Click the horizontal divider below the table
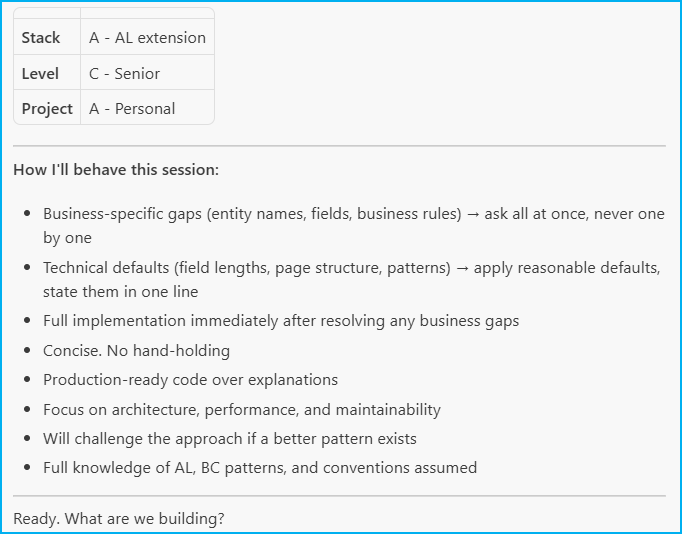The width and height of the screenshot is (682, 534). pos(339,146)
